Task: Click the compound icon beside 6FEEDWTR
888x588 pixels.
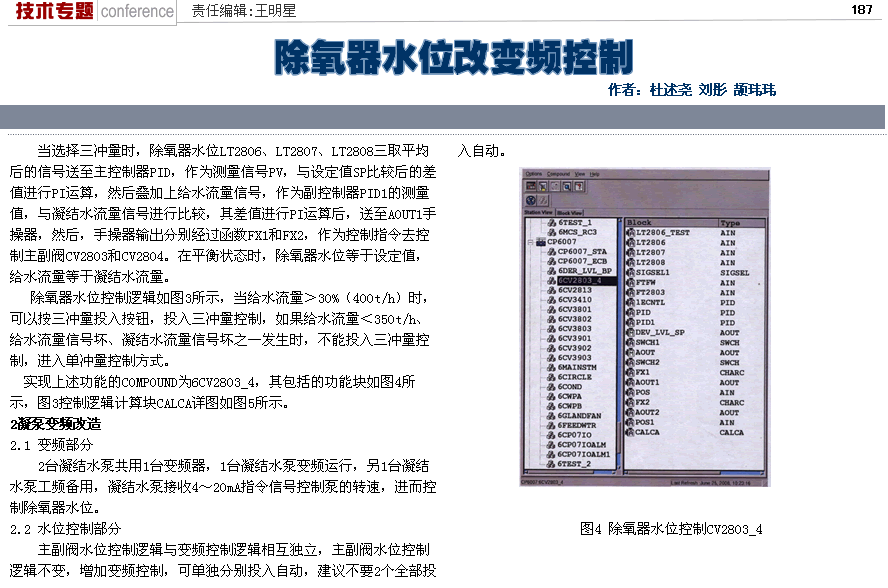Action: pos(551,425)
